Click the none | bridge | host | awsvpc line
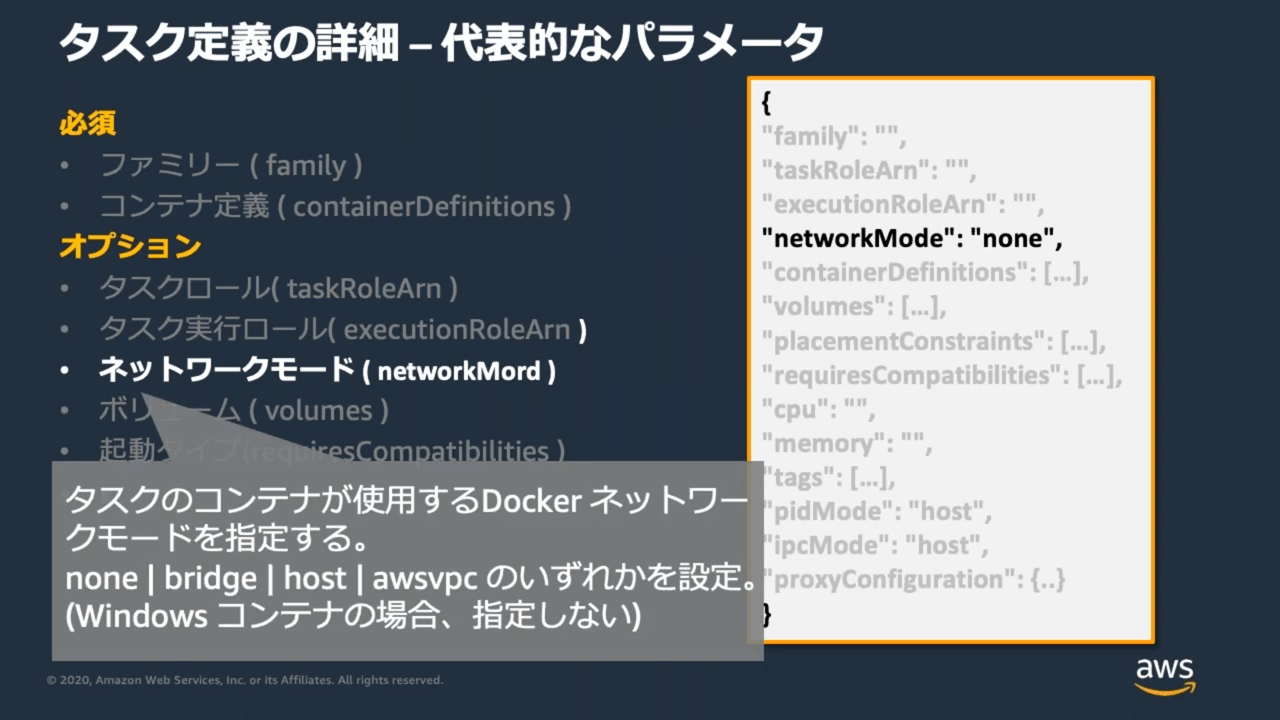 click(410, 578)
